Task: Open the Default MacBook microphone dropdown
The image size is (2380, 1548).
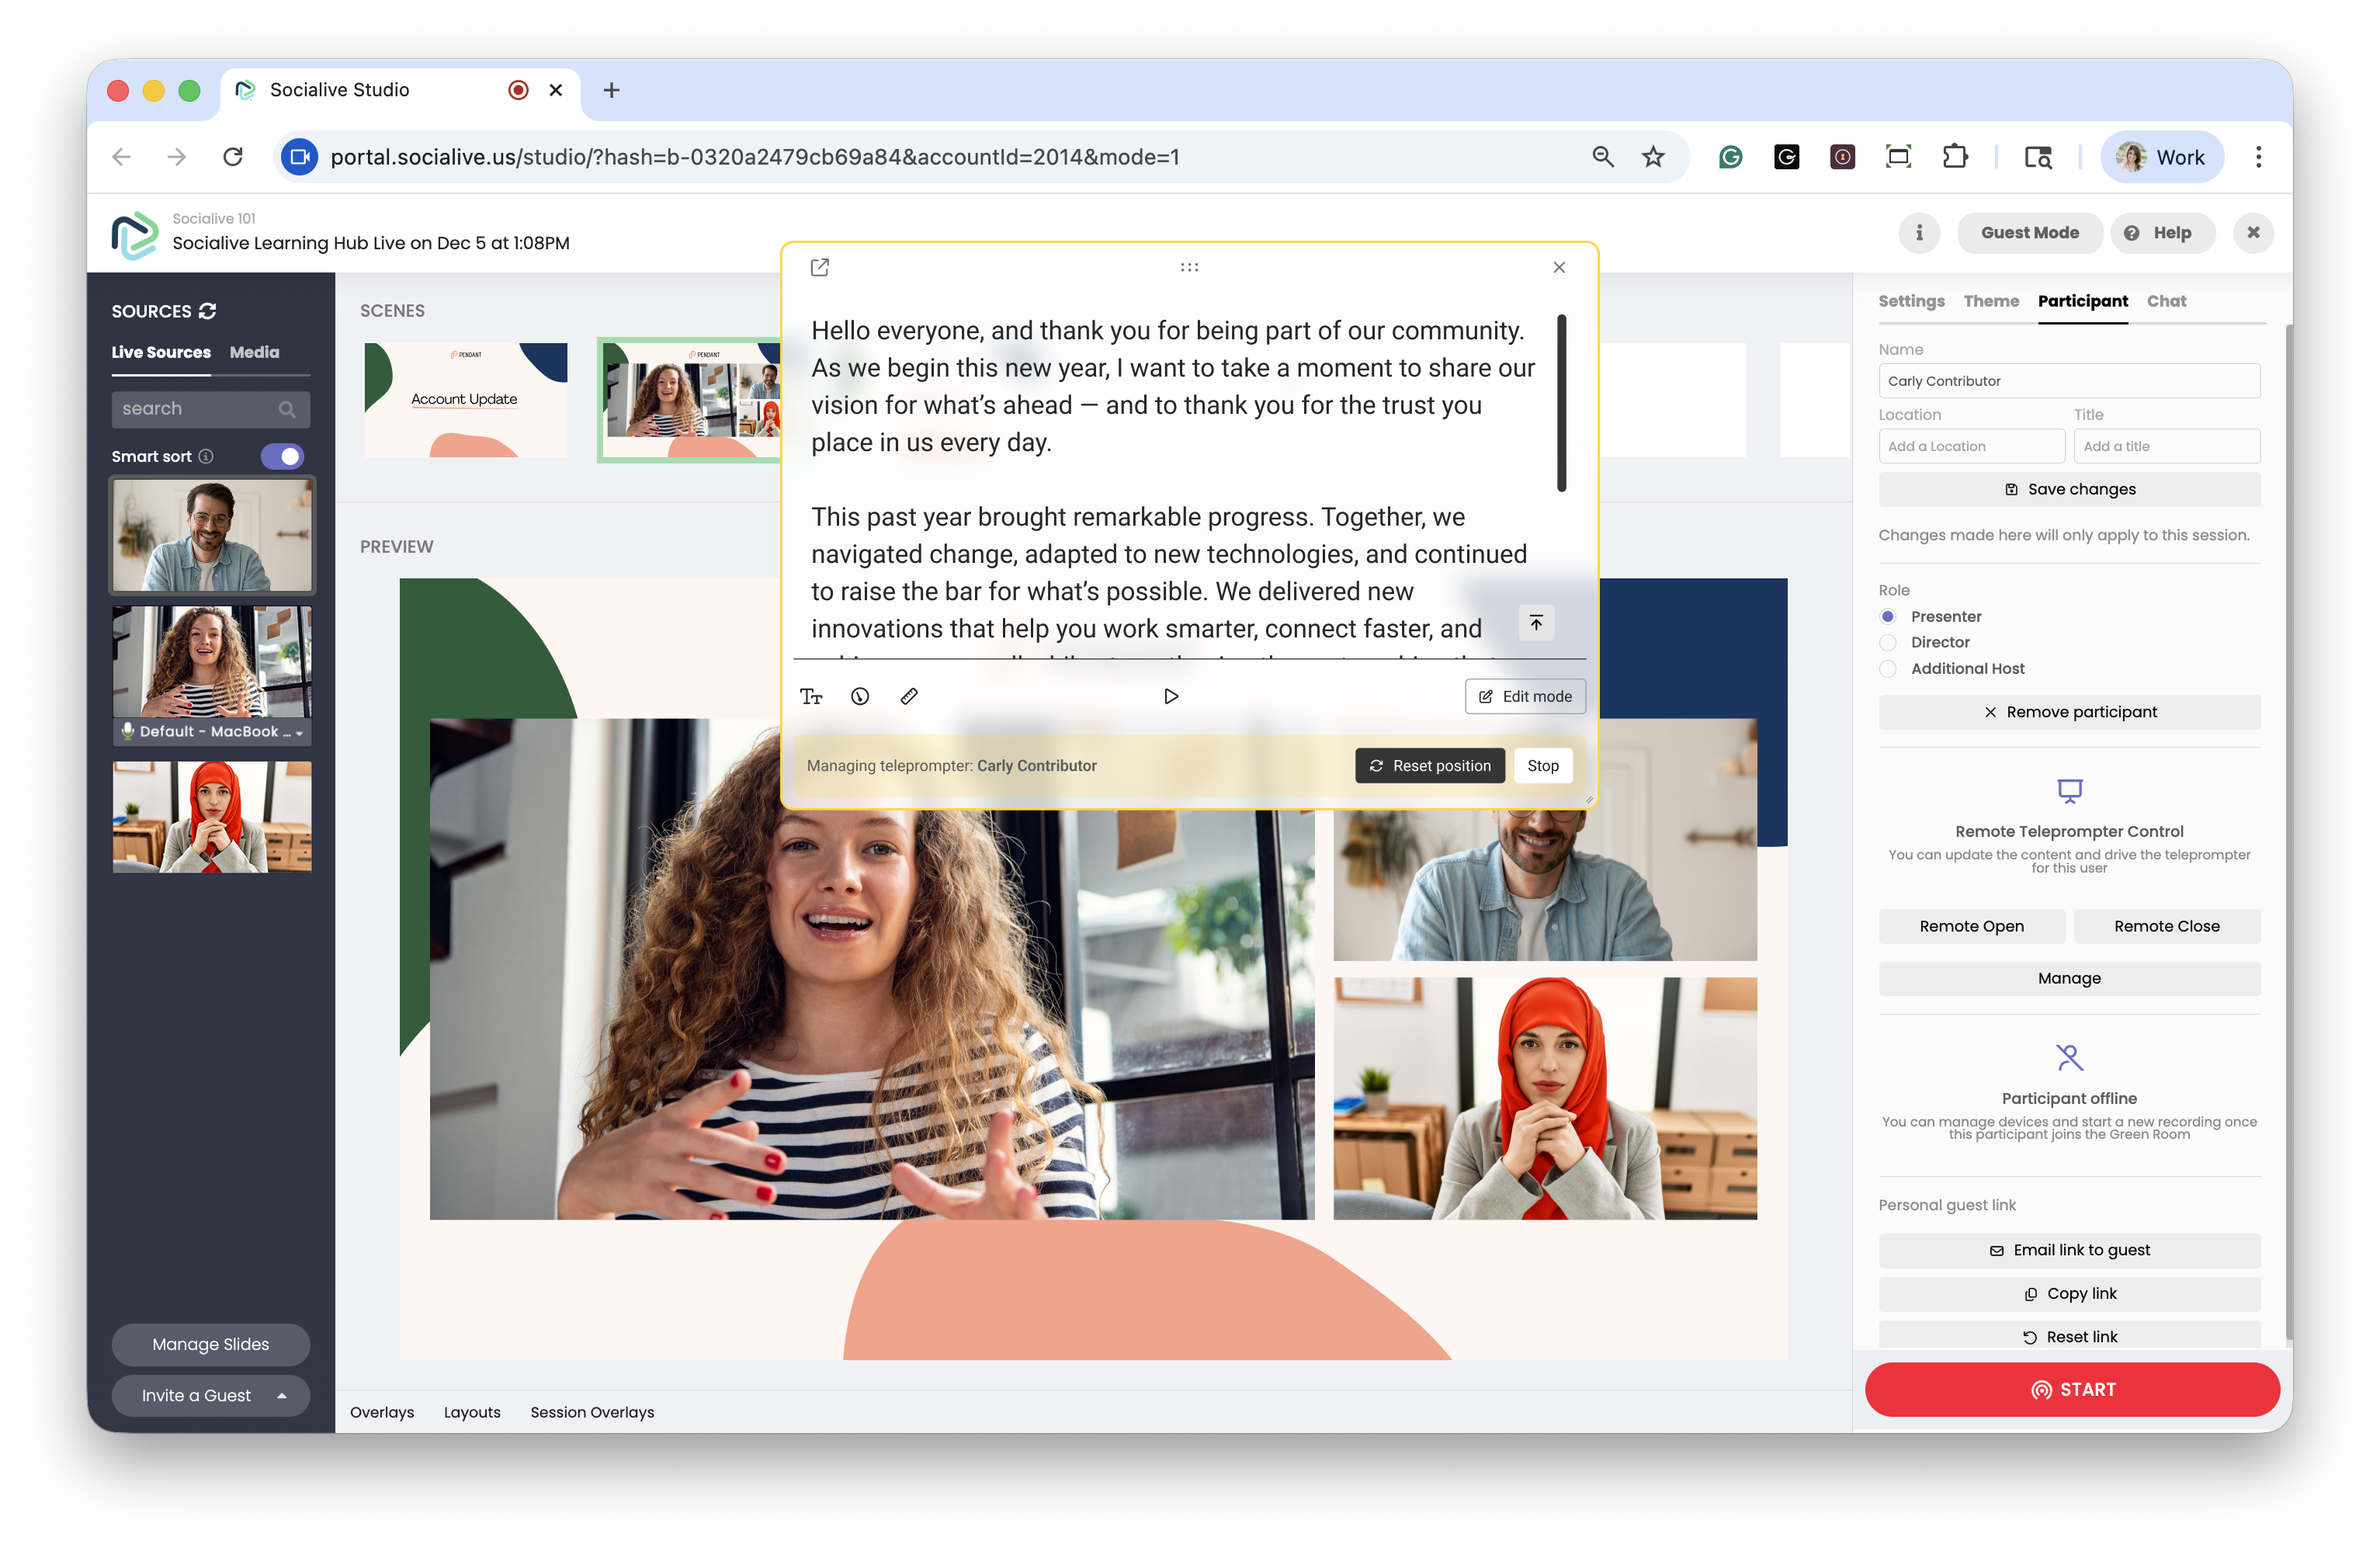Action: coord(299,732)
